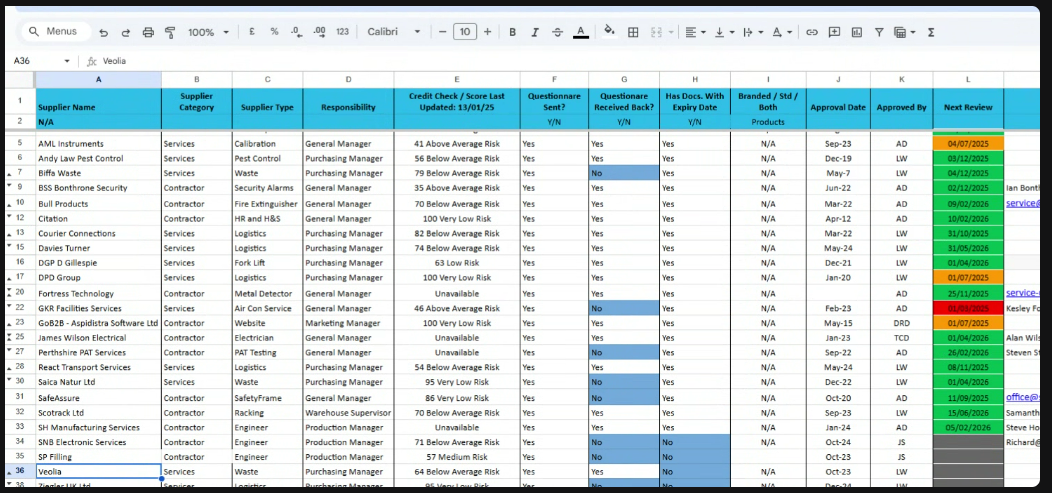
Task: Open the service@ link in Bull Products row
Action: (1022, 203)
